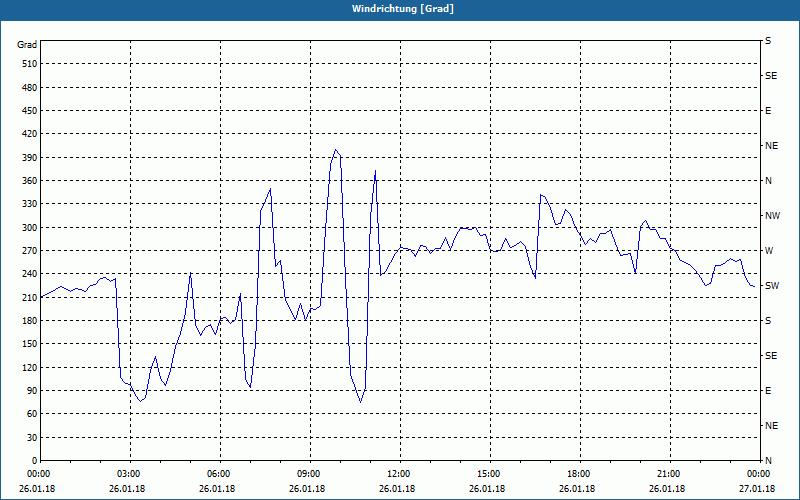
Task: Click the 26.01.18 date under 21:00
Action: tap(667, 489)
